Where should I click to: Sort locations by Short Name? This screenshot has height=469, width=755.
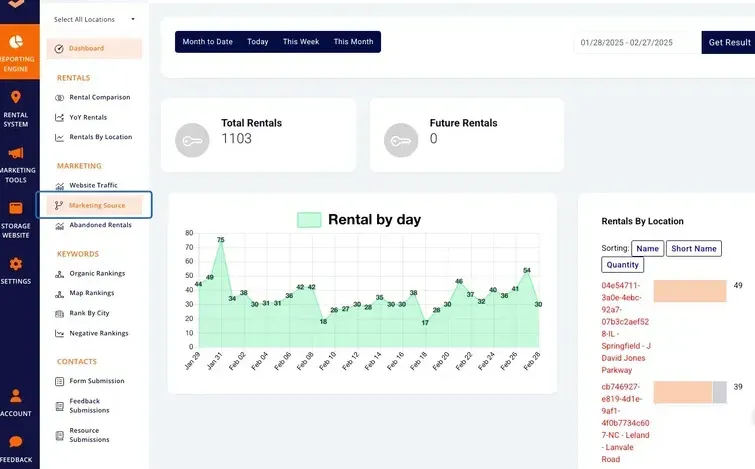pyautogui.click(x=693, y=248)
